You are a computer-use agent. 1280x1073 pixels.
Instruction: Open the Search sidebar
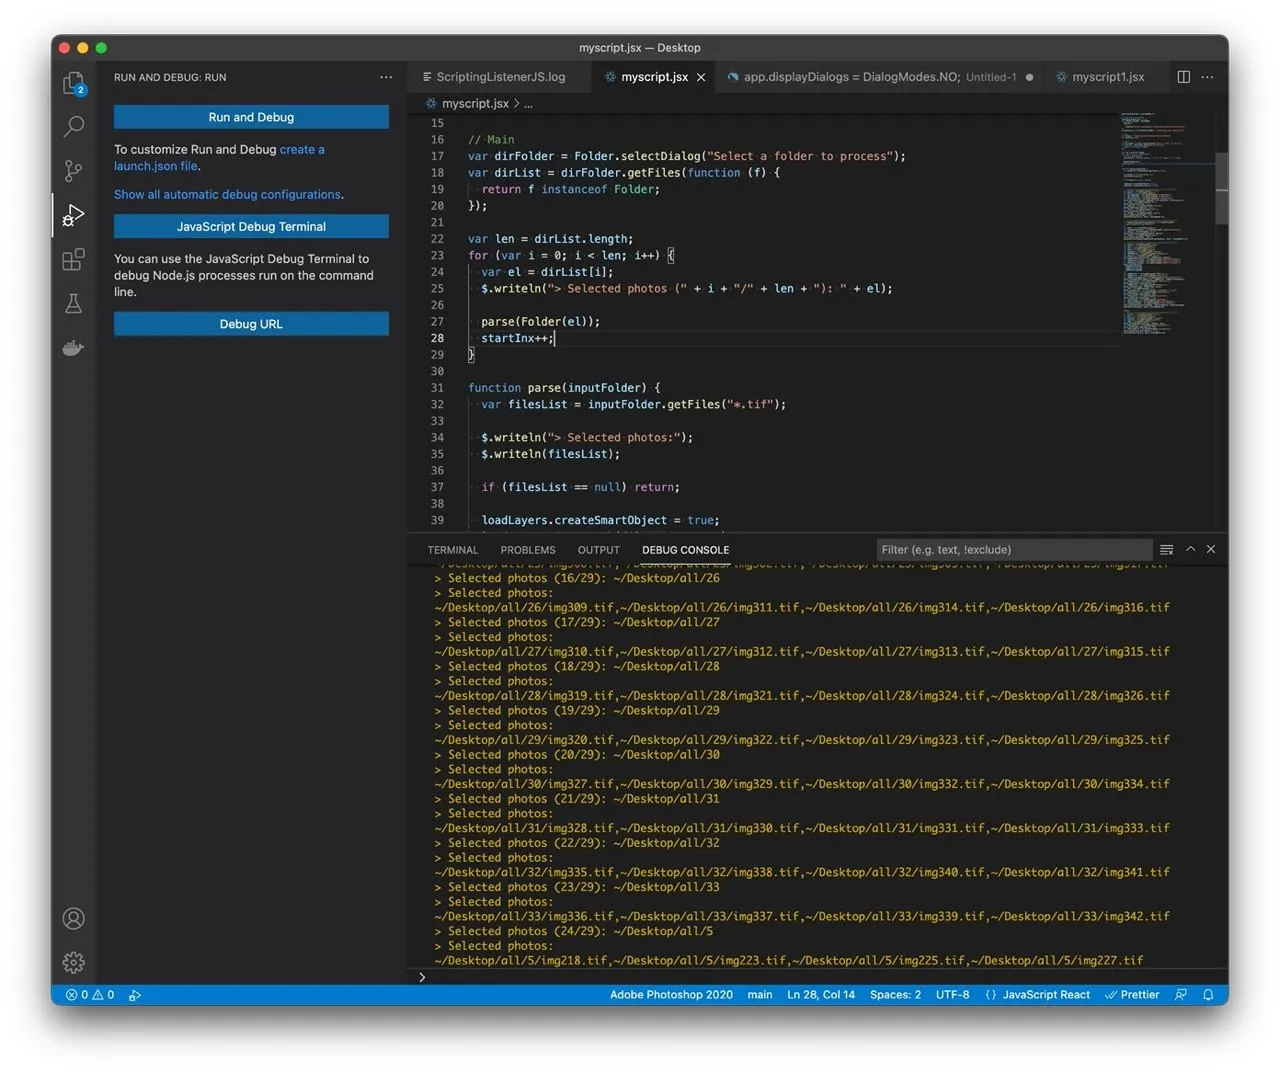(x=73, y=126)
